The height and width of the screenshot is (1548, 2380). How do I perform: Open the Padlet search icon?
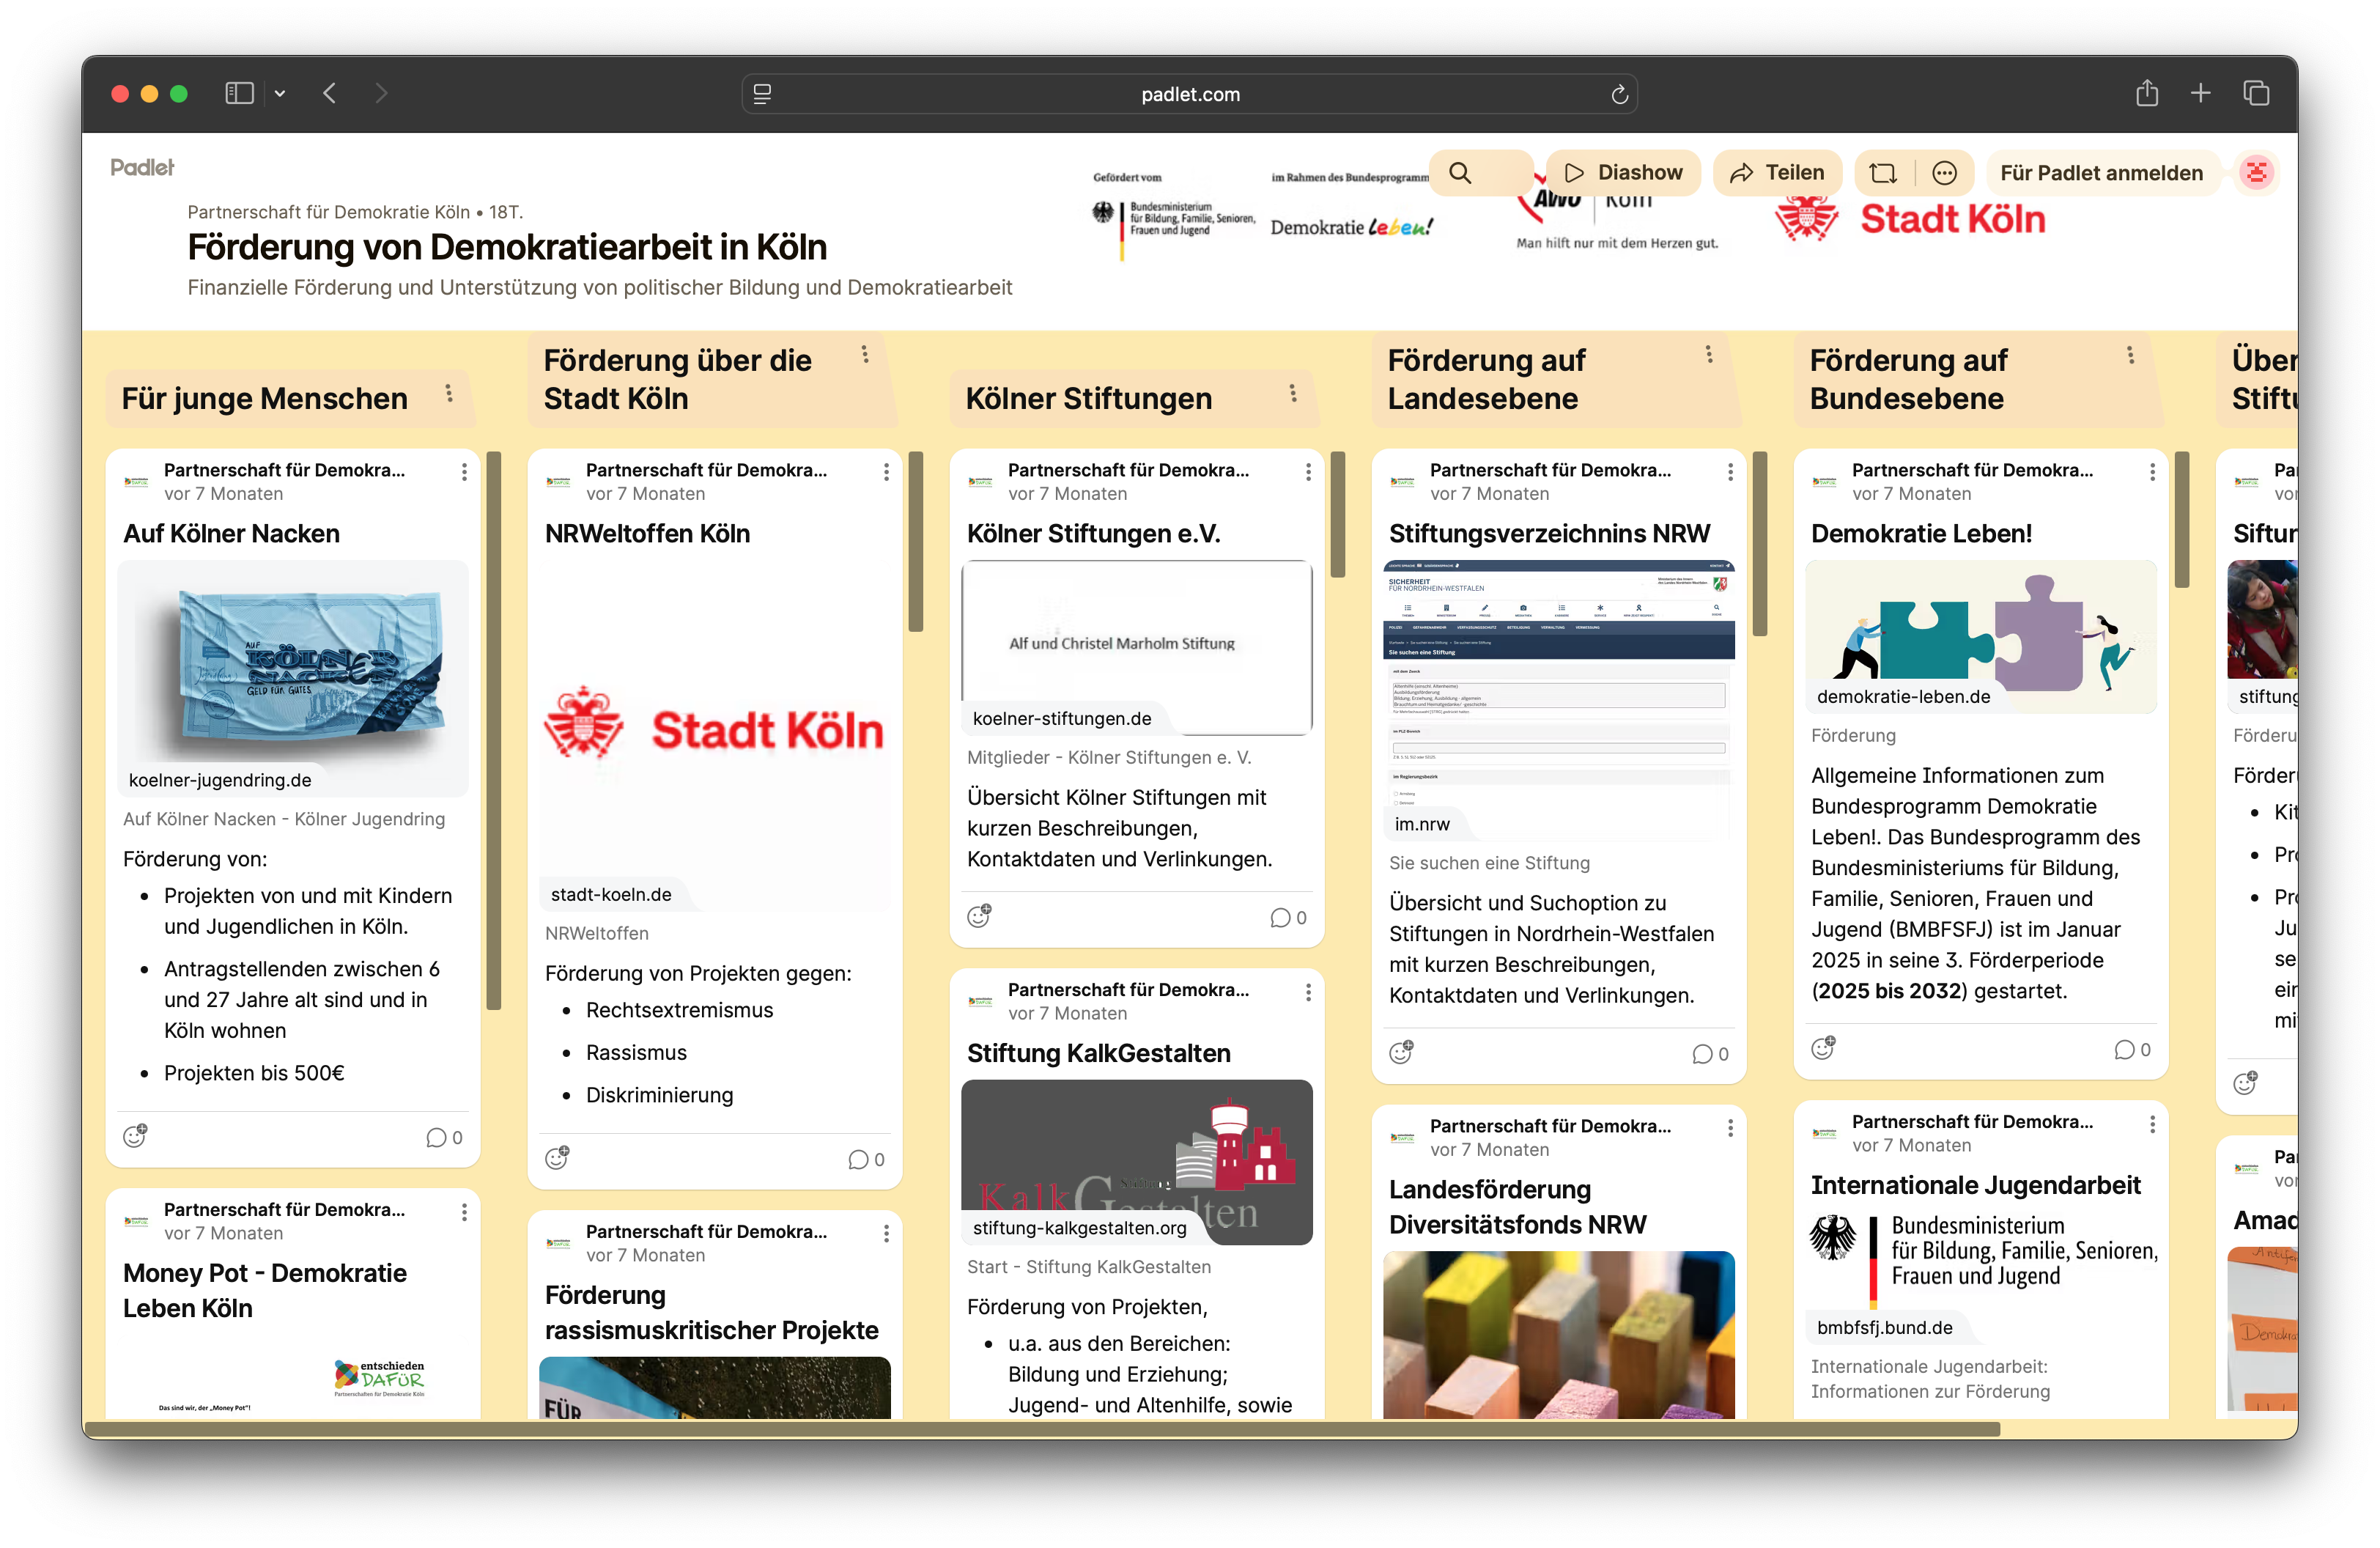1460,173
